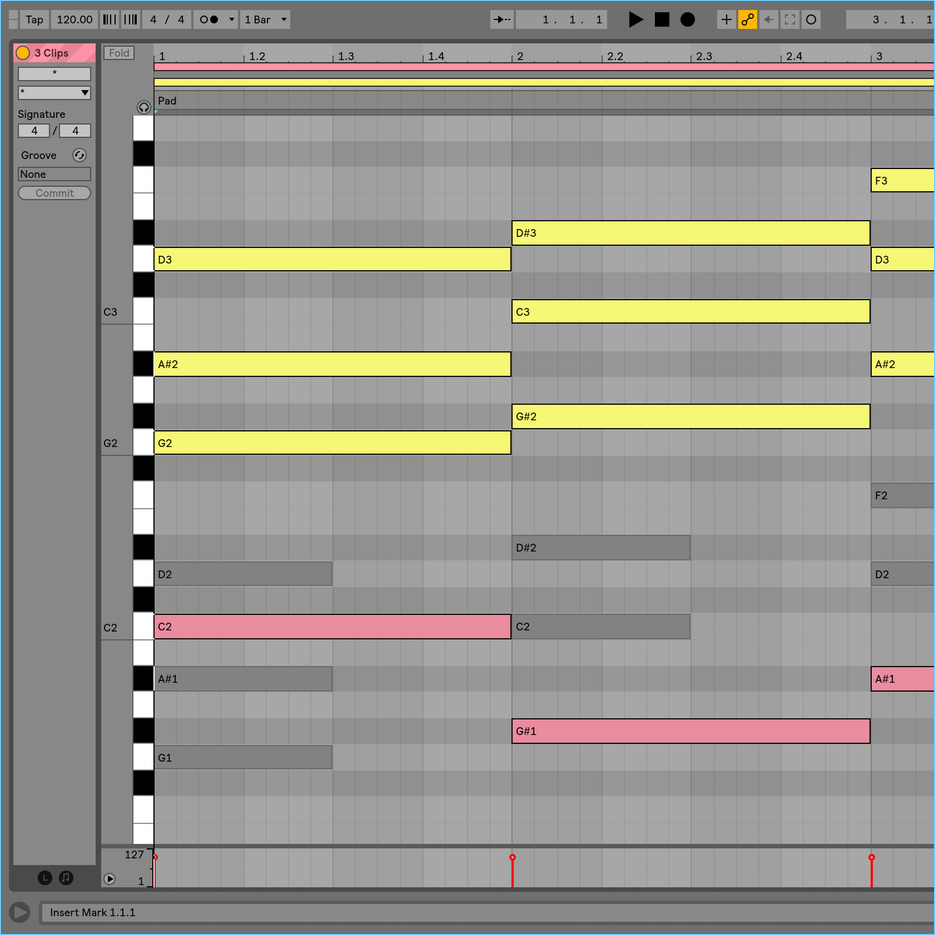Click the status bar play circle icon
The image size is (935, 935).
point(20,912)
